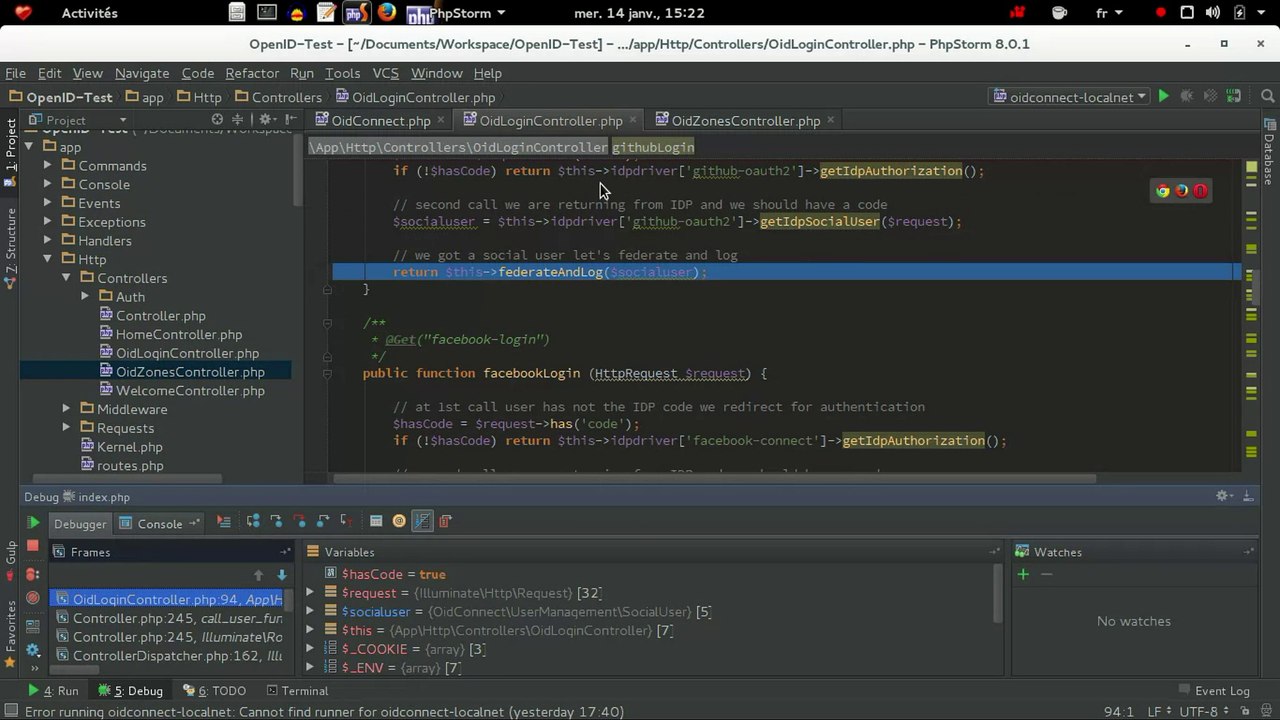
Task: Click Mute Breakpoints icon in debug sidebar
Action: pos(33,598)
